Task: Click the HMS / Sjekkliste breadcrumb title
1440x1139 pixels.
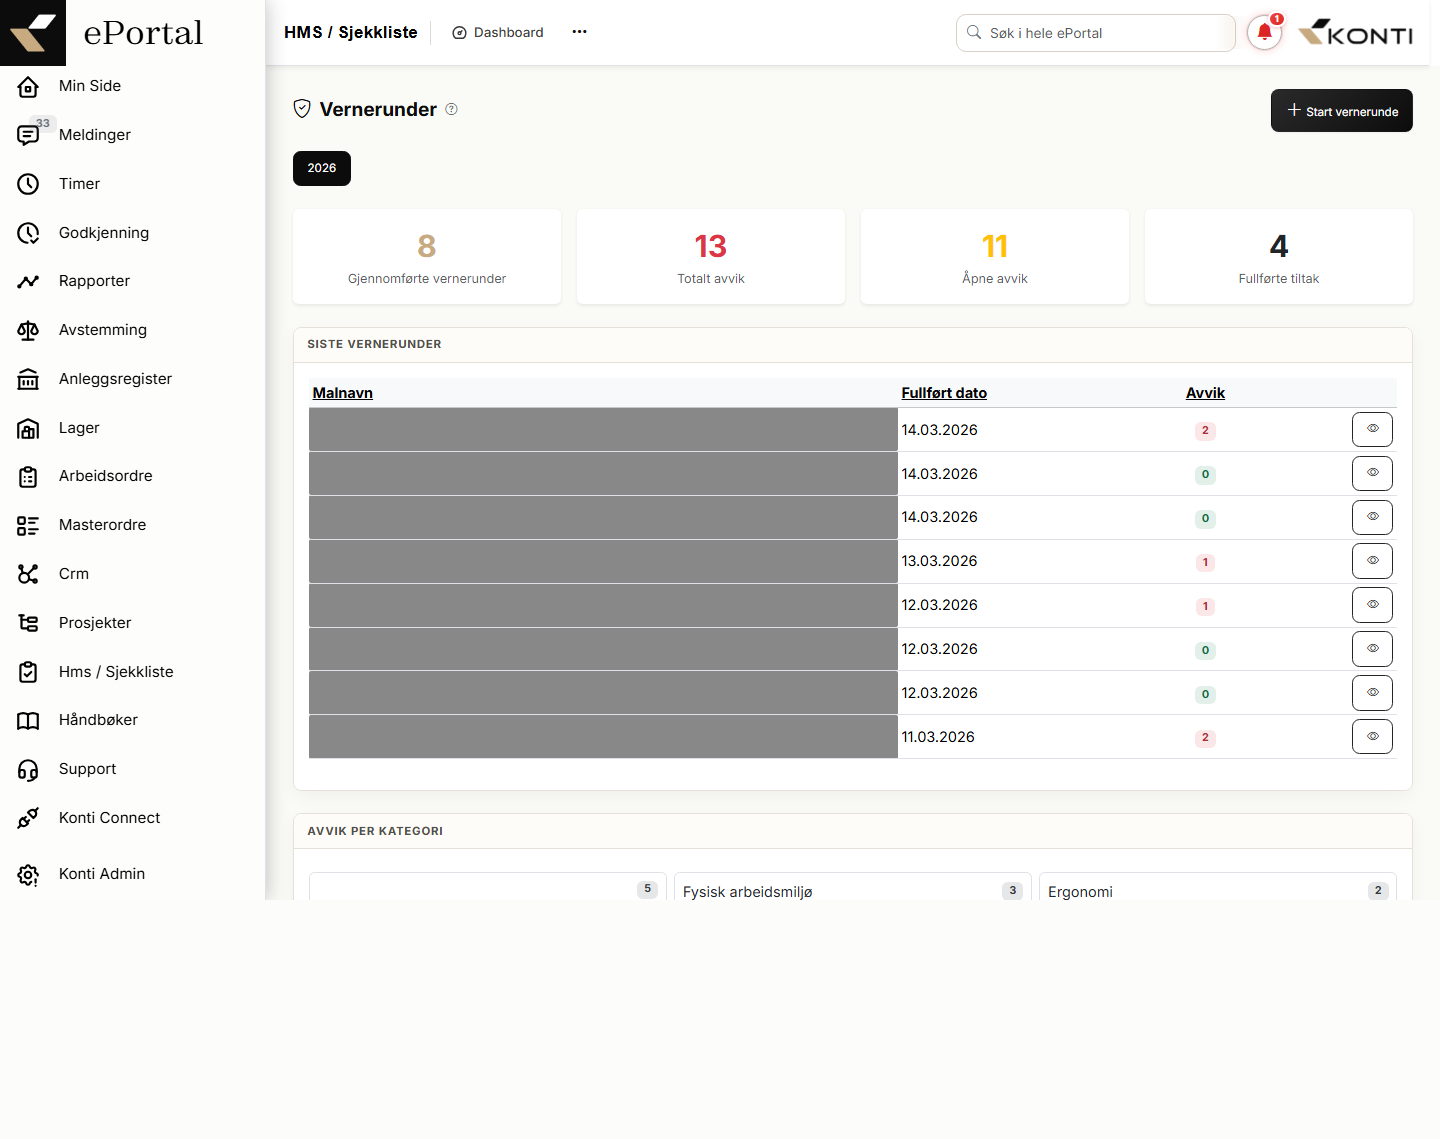Action: coord(351,32)
